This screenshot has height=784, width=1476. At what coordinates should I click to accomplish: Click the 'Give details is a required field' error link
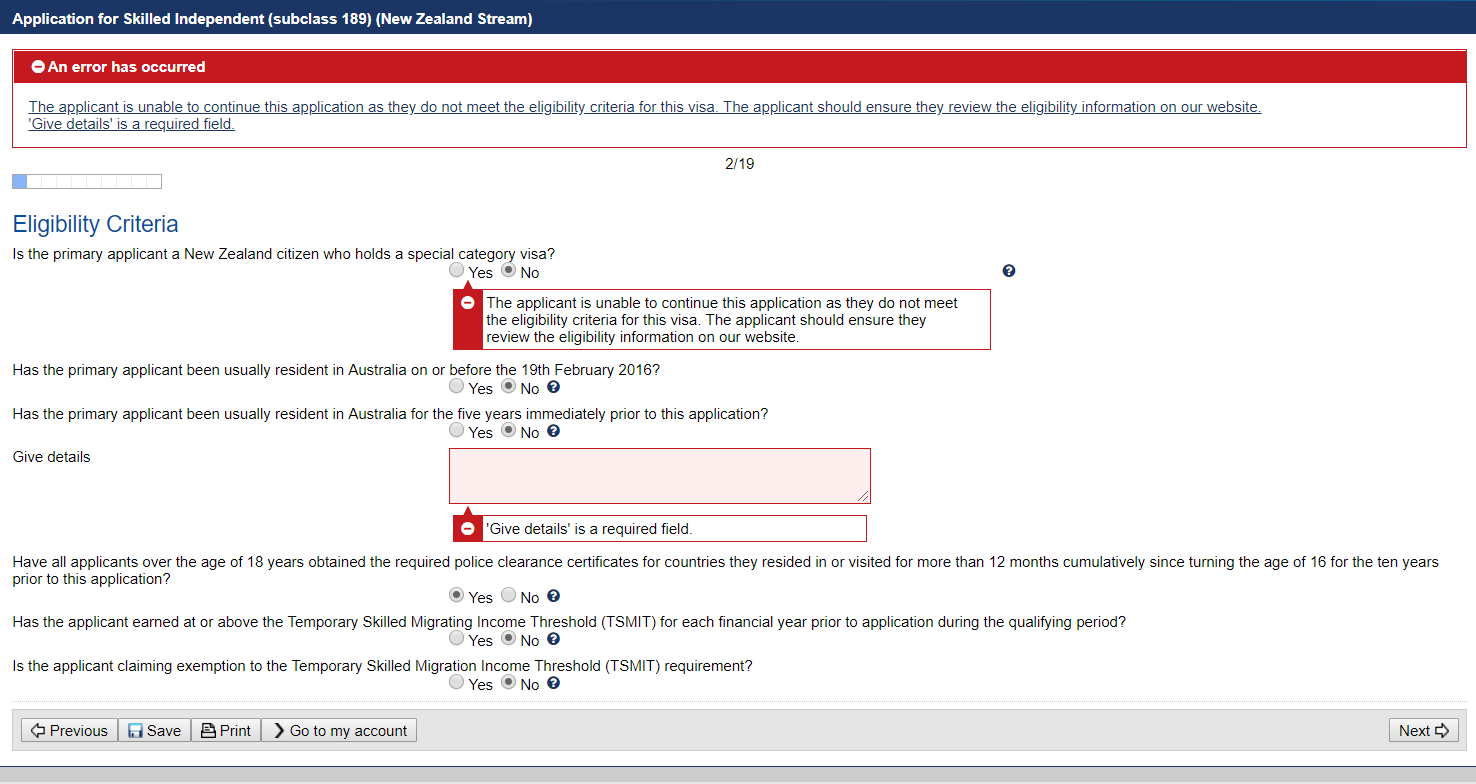tap(131, 125)
